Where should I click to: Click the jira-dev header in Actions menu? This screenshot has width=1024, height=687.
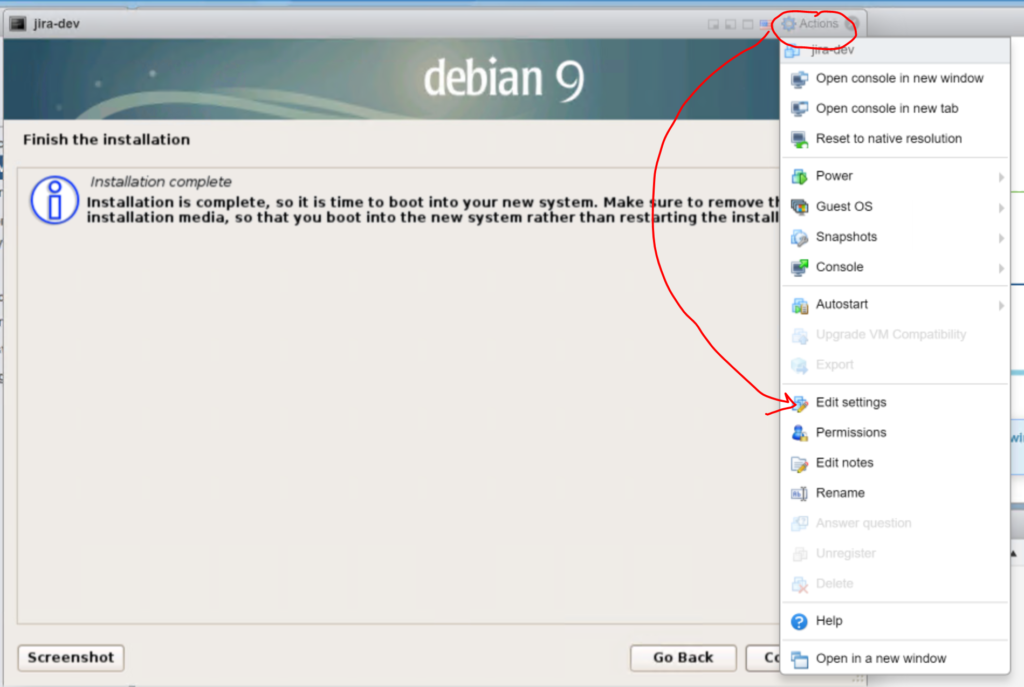tap(895, 50)
